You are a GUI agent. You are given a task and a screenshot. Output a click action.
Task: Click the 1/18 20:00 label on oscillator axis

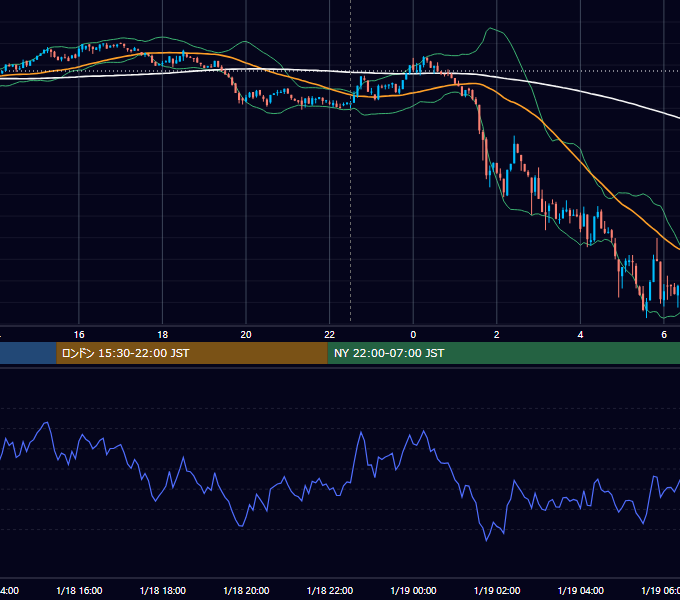(x=246, y=590)
